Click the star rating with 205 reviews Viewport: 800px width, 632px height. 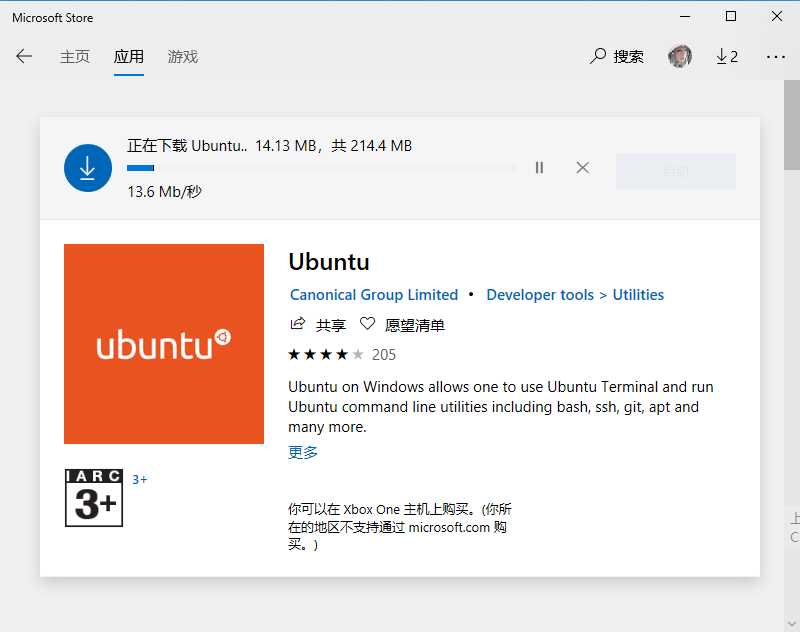[342, 355]
